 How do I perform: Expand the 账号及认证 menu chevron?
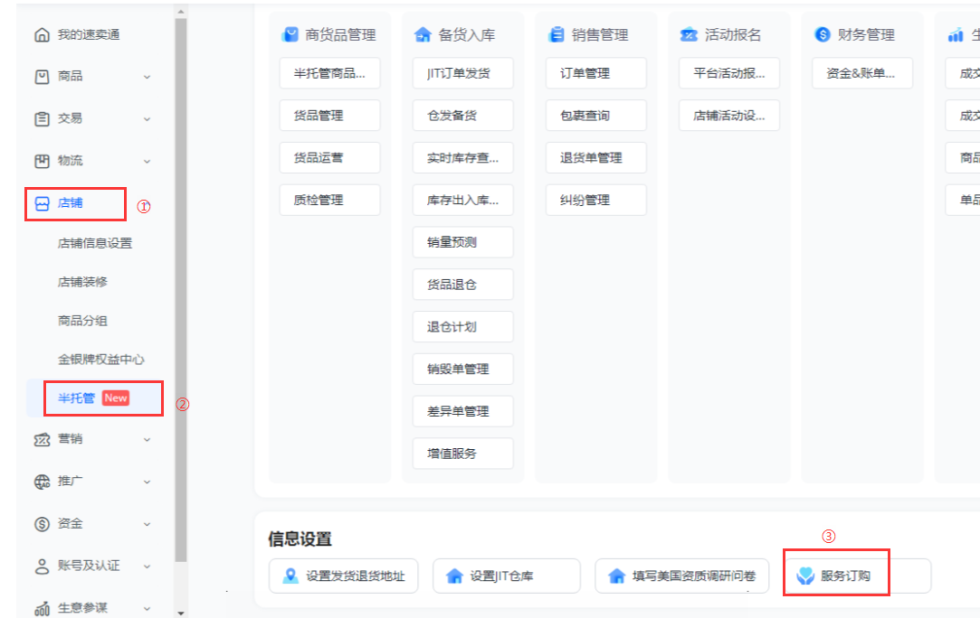pyautogui.click(x=147, y=566)
